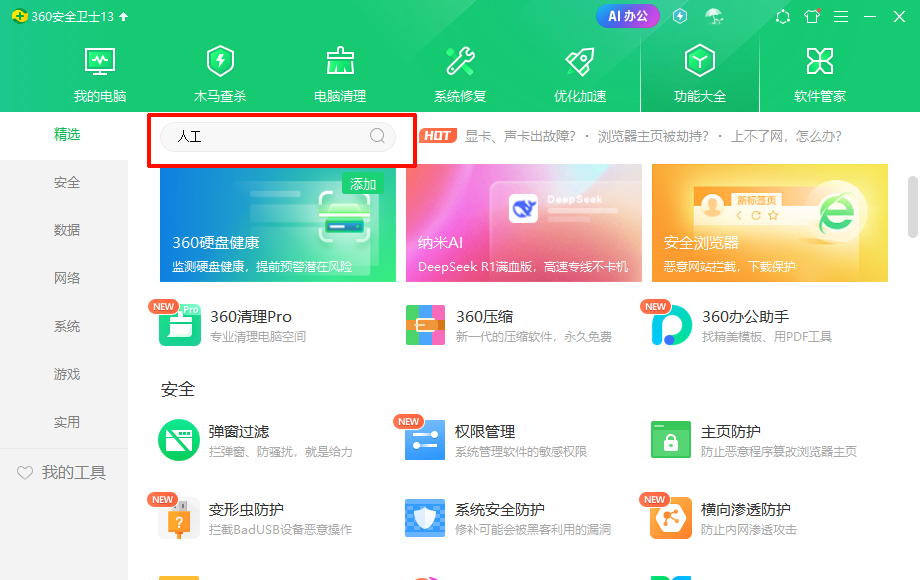Click text 专业清理电脑空间
The image size is (920, 580).
coord(258,337)
